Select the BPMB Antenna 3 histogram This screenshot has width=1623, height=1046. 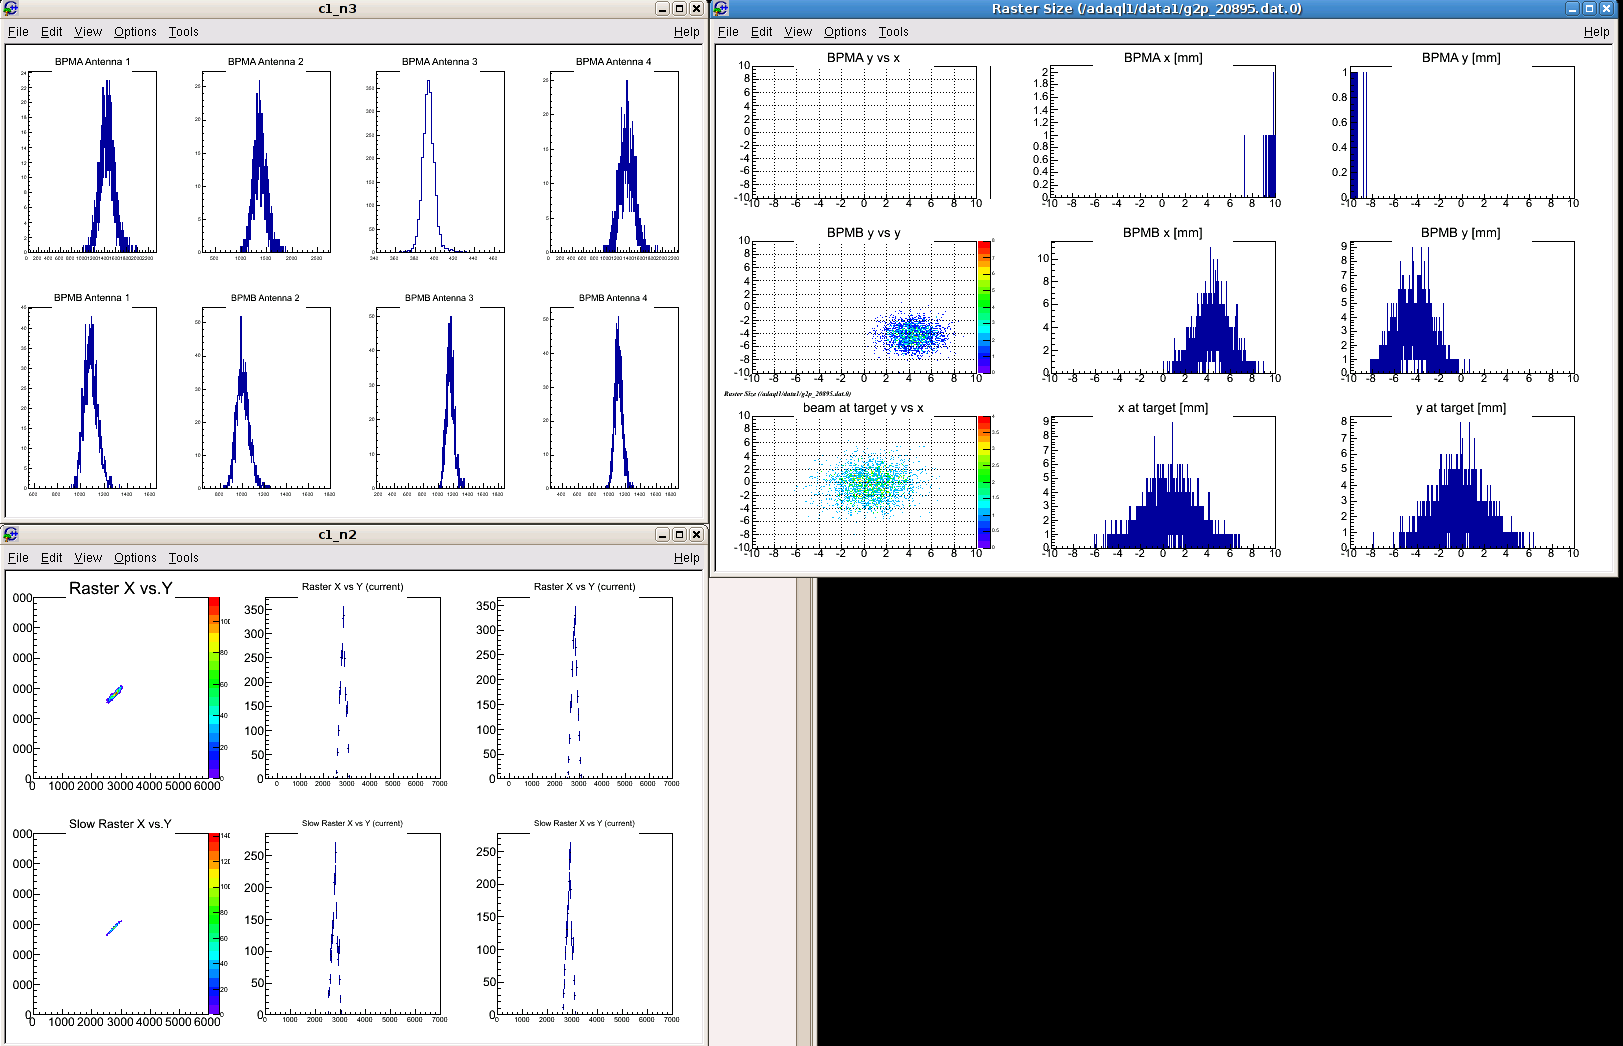pos(440,398)
